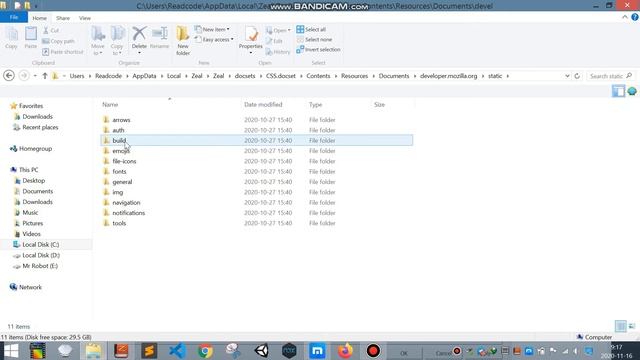This screenshot has width=640, height=360.
Task: Open the File menu
Action: click(x=14, y=17)
